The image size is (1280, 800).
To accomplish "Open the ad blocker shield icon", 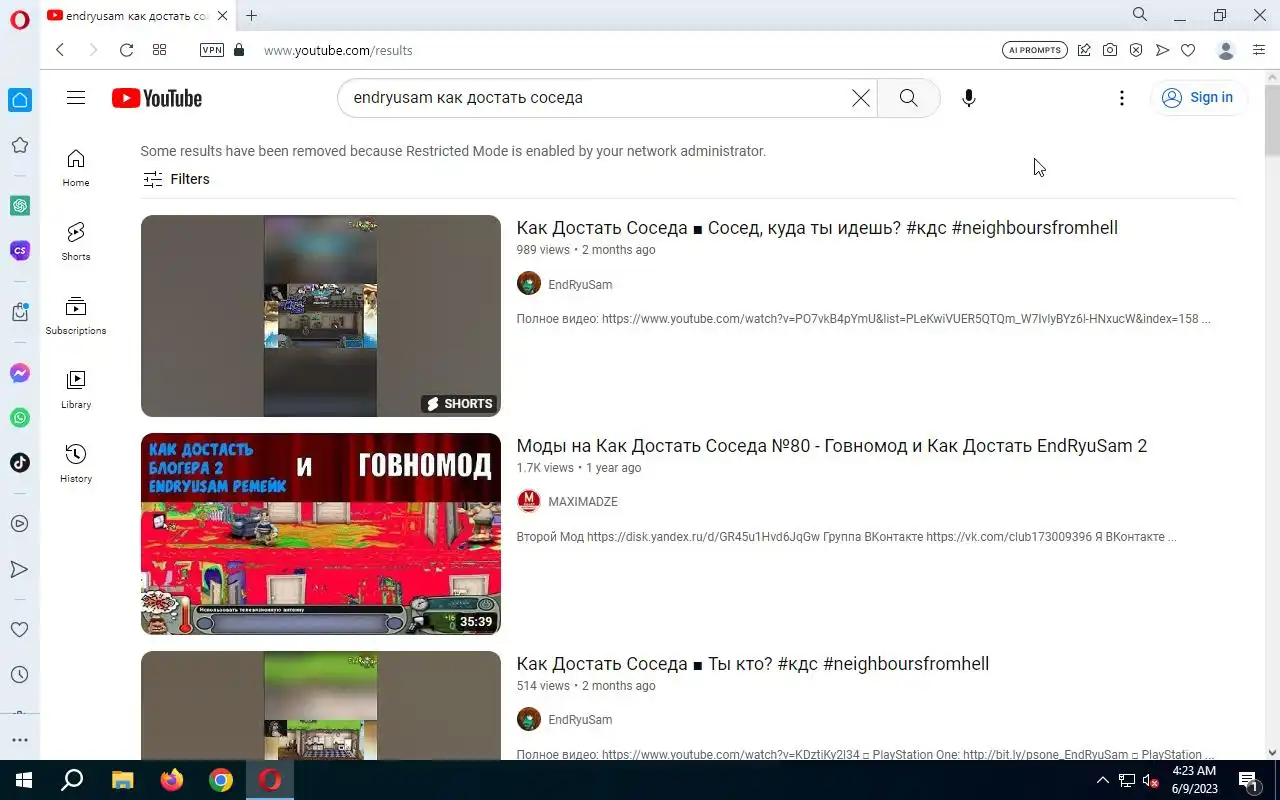I will (x=1136, y=50).
